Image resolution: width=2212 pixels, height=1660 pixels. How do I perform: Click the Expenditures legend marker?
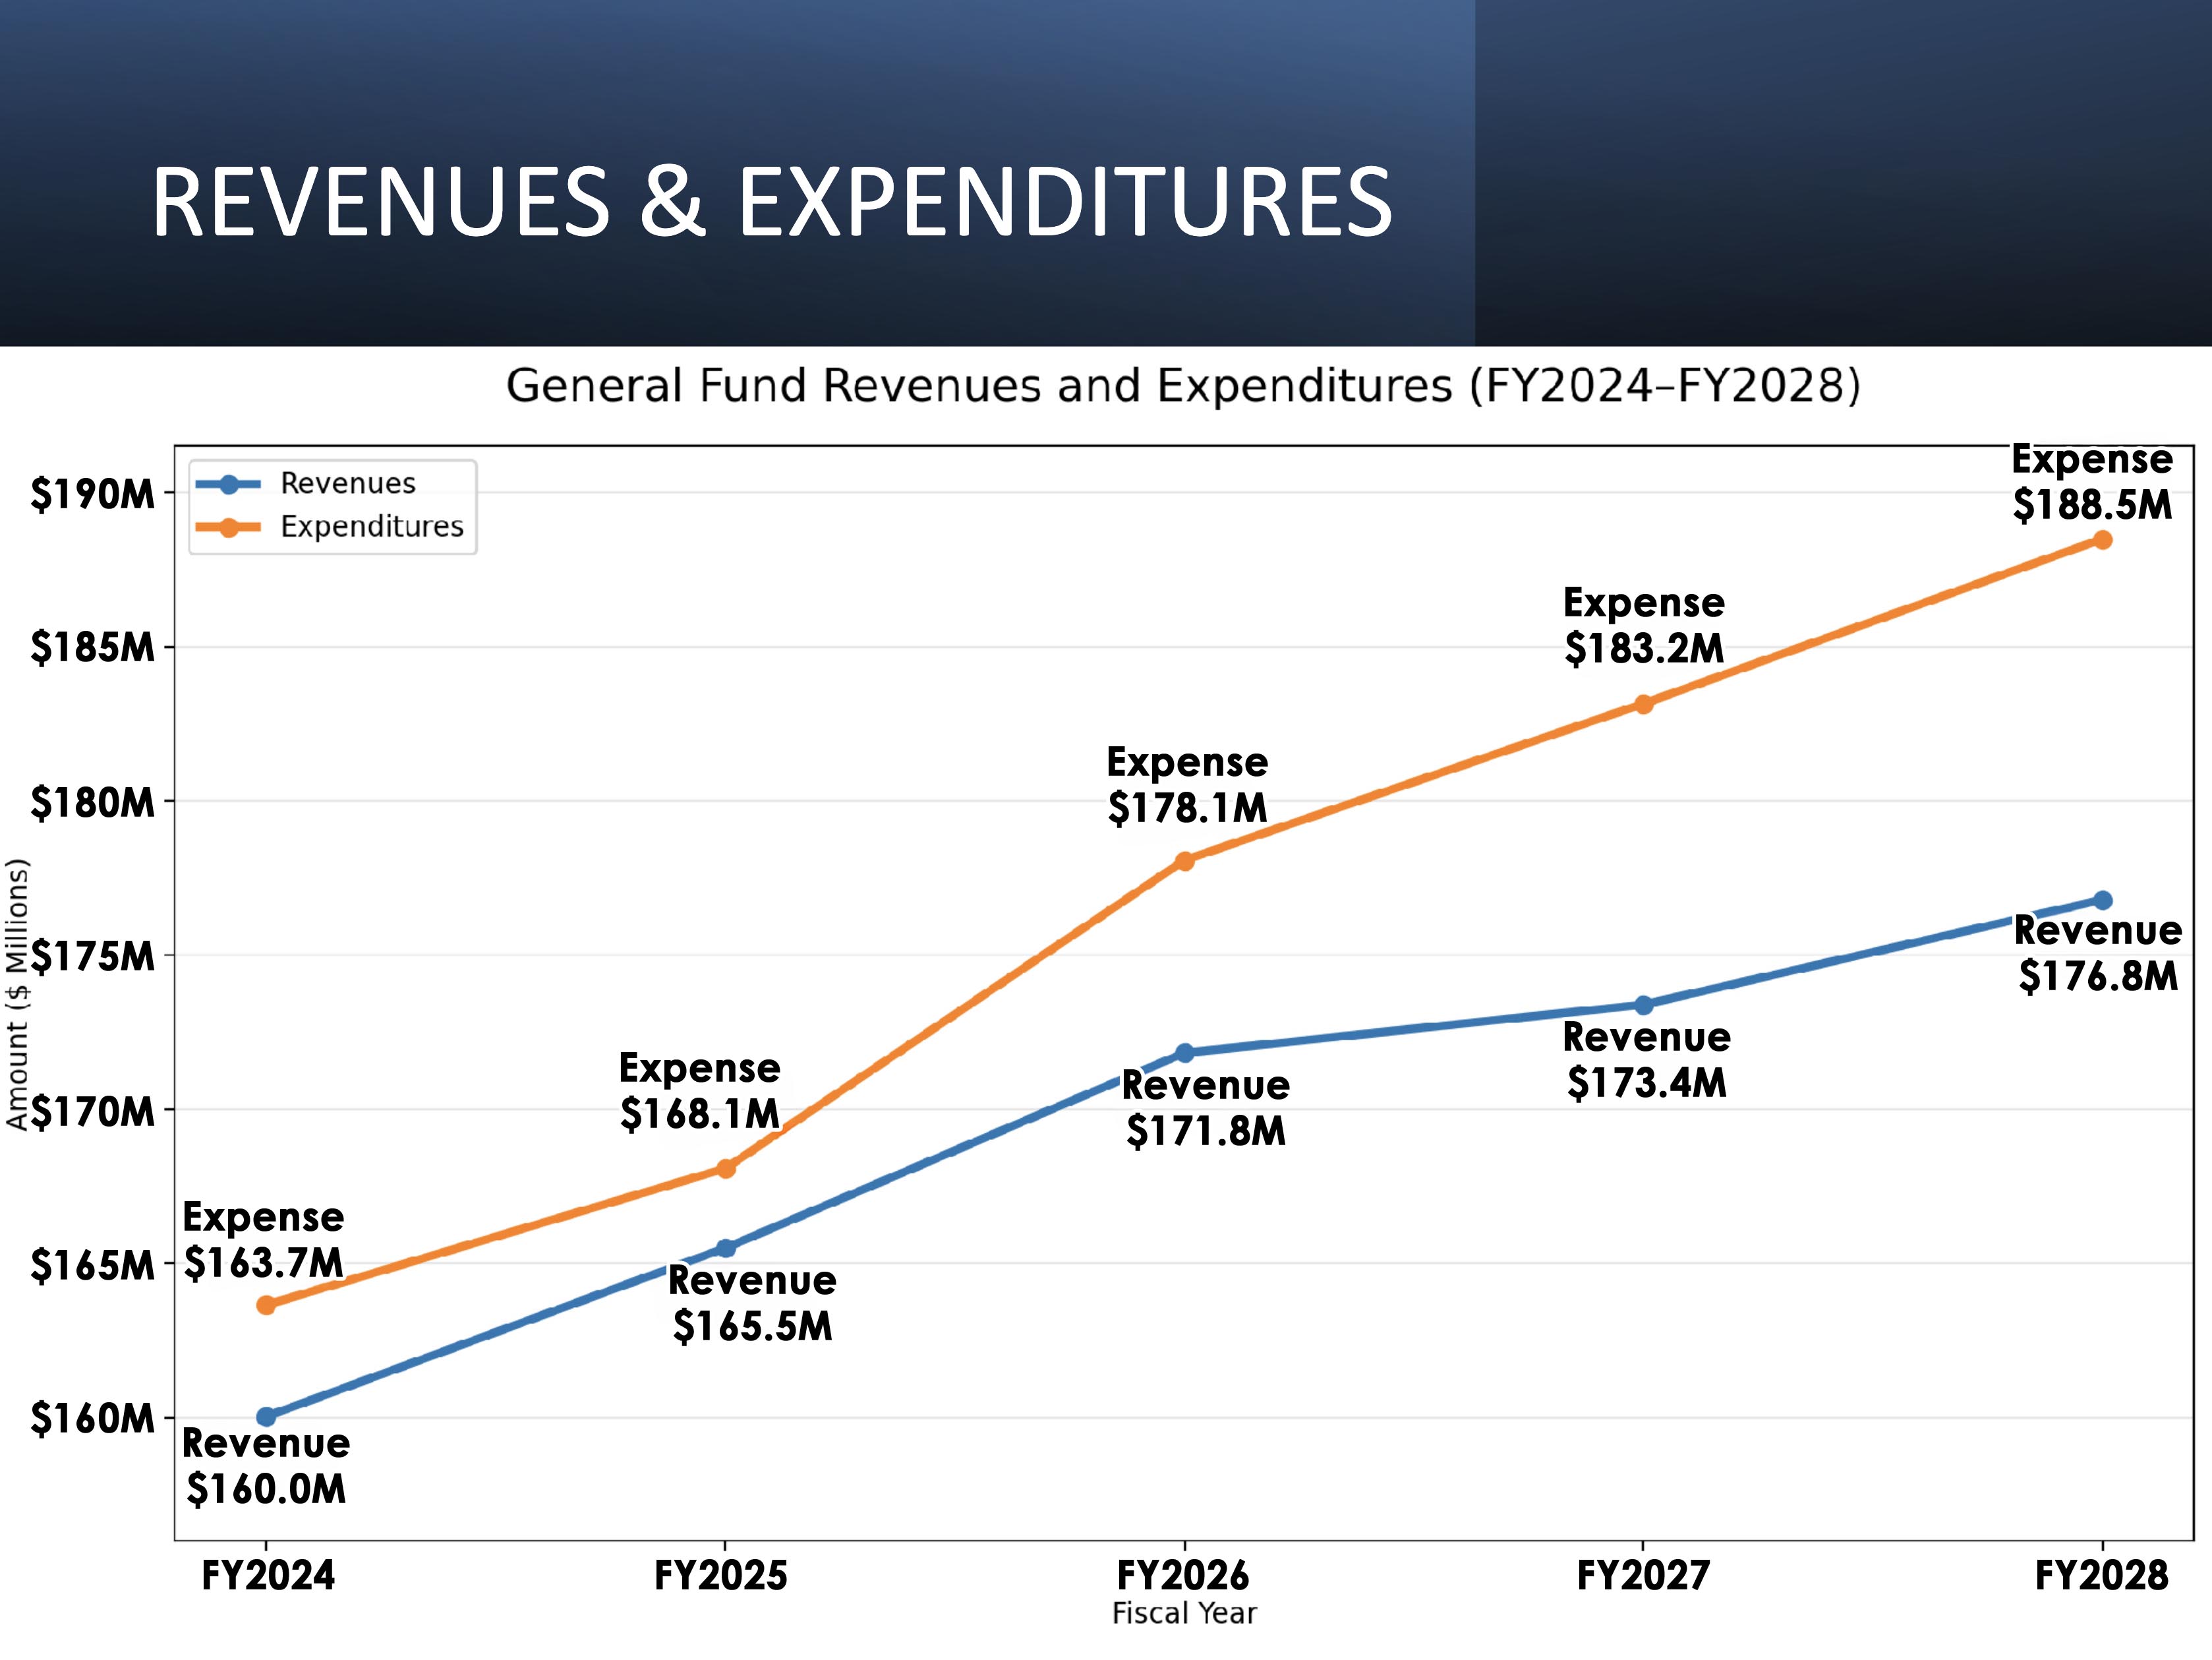(228, 527)
